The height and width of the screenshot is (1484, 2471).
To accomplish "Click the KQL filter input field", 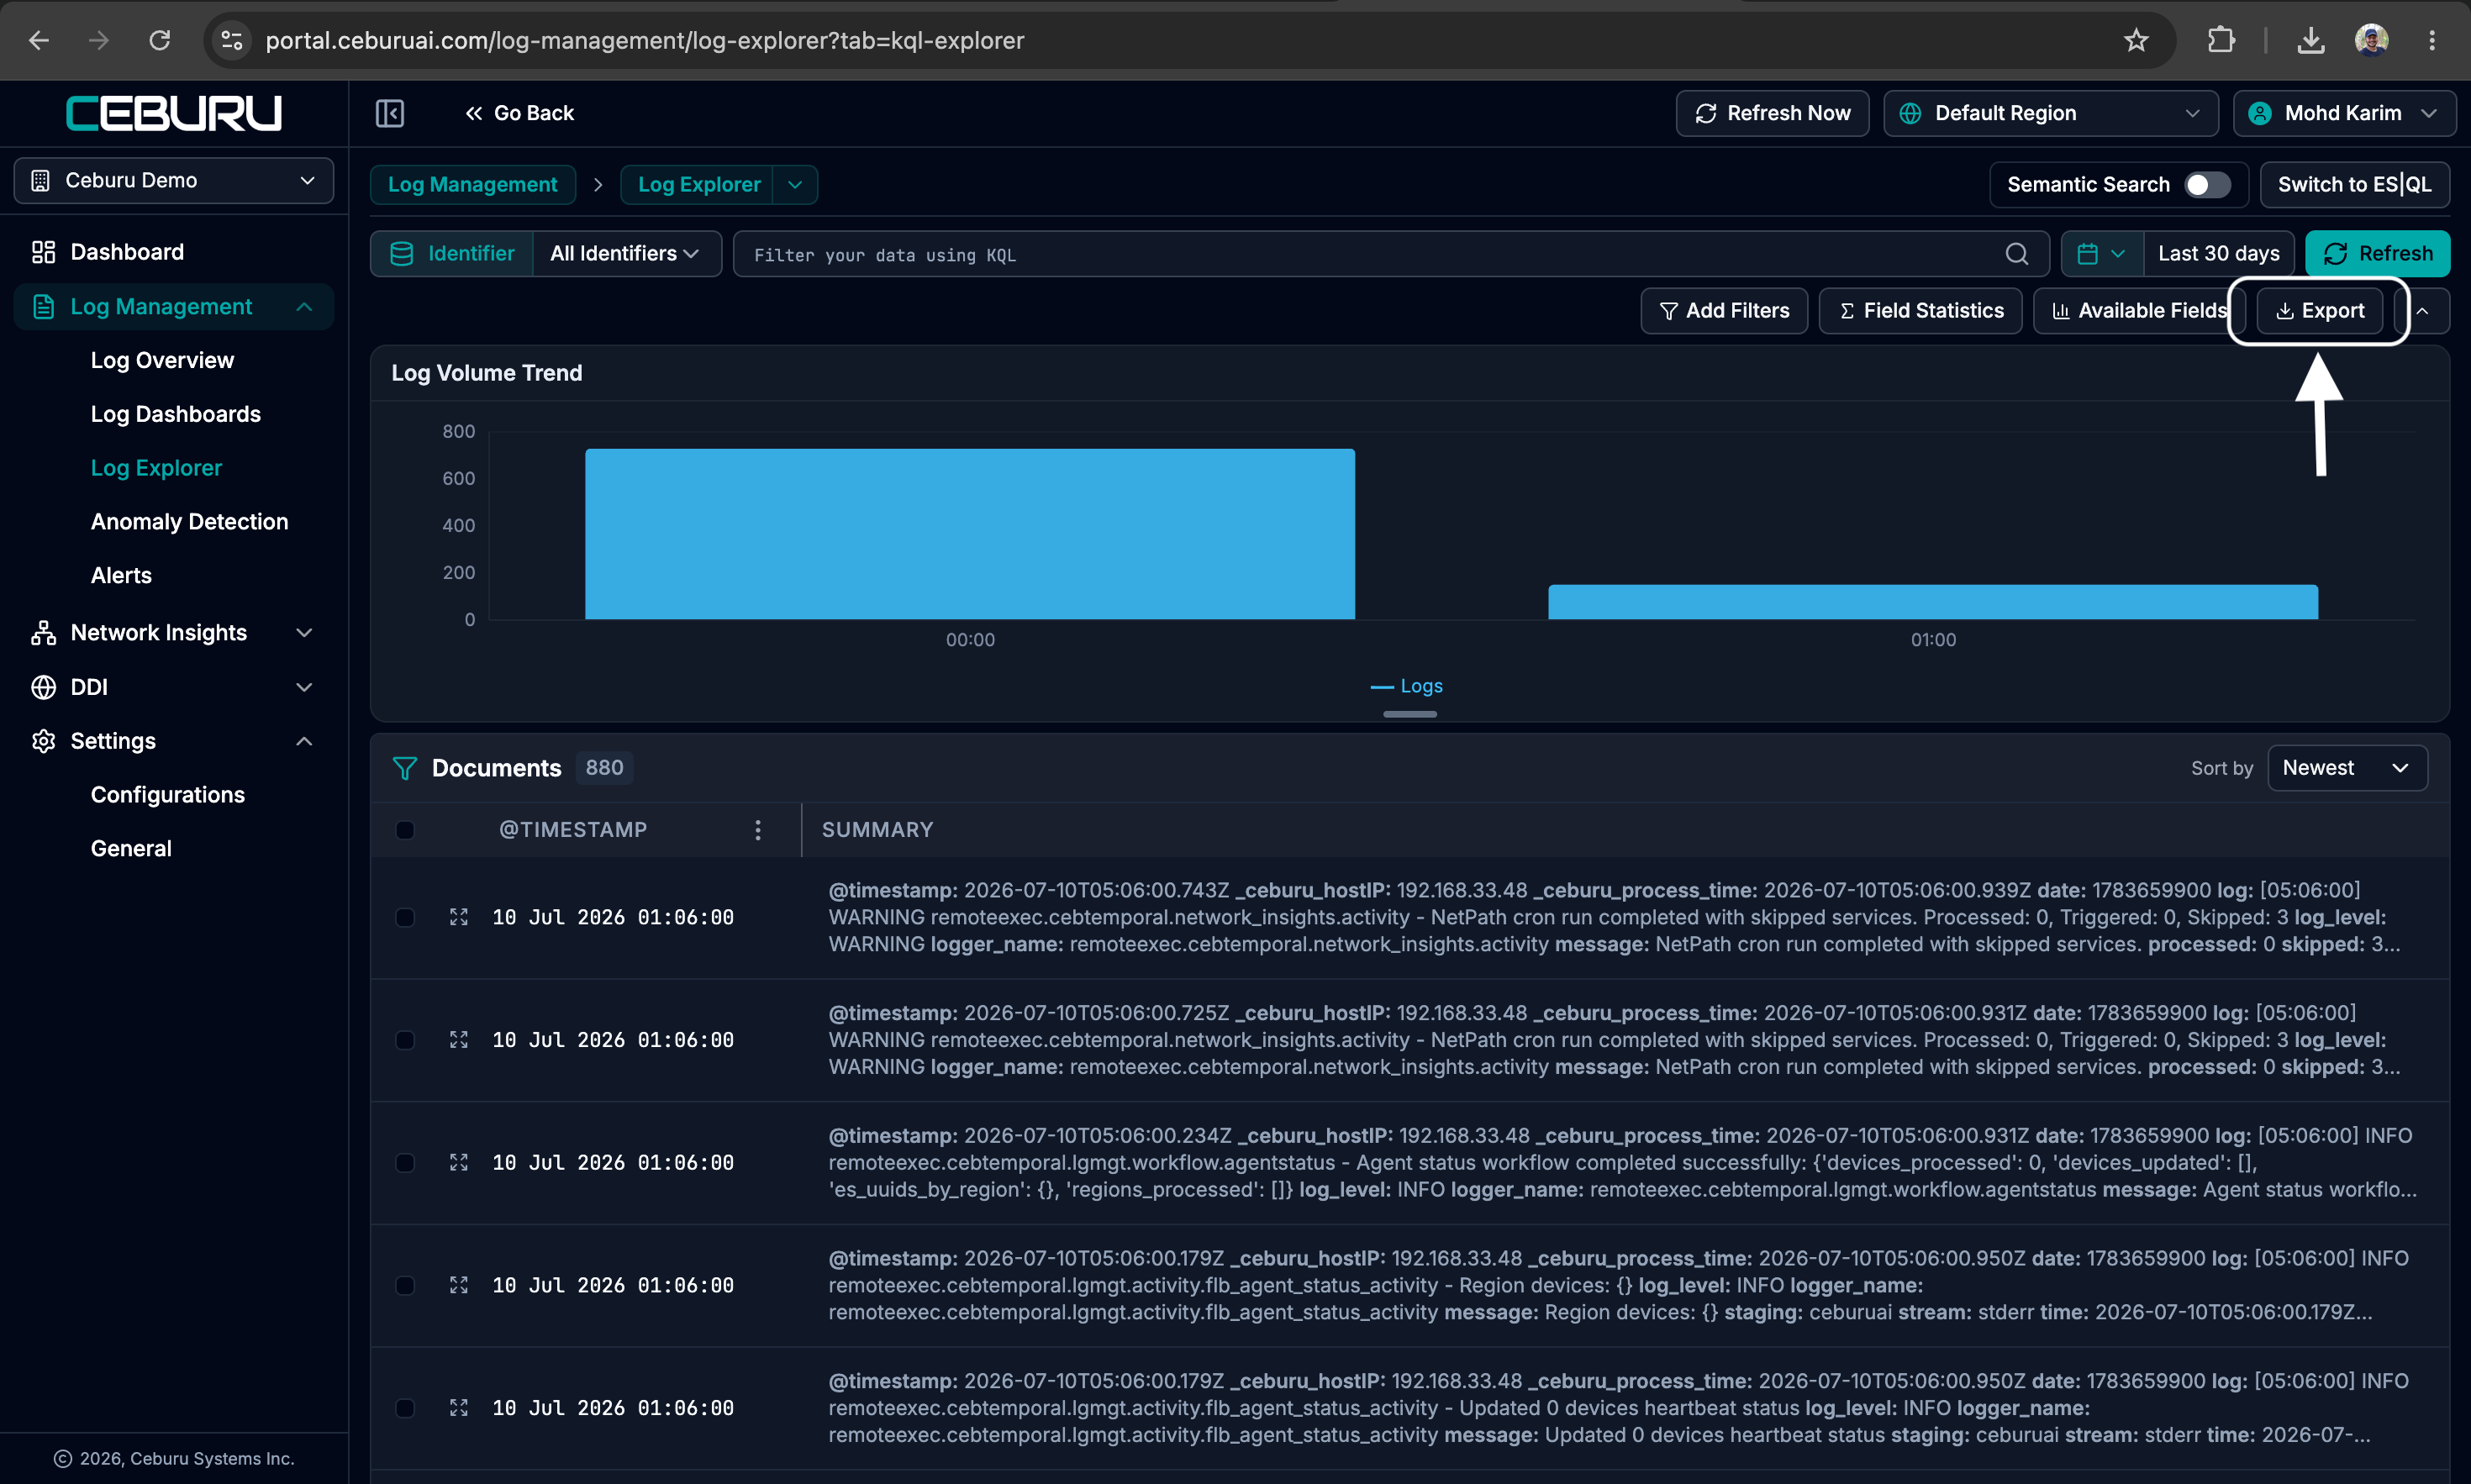I will coord(1390,254).
